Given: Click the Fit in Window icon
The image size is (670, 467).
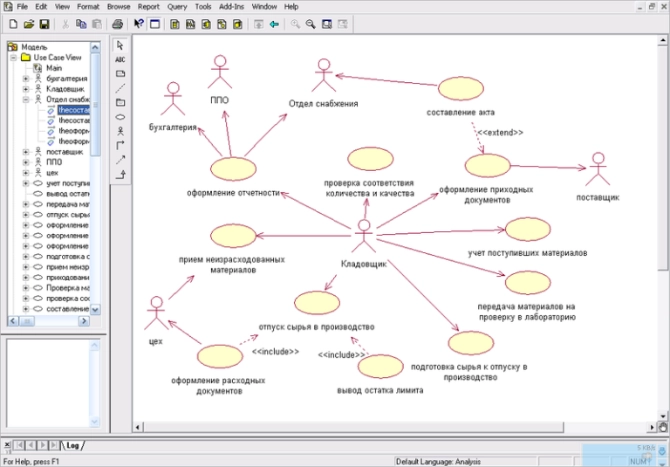Looking at the screenshot, I should point(327,24).
